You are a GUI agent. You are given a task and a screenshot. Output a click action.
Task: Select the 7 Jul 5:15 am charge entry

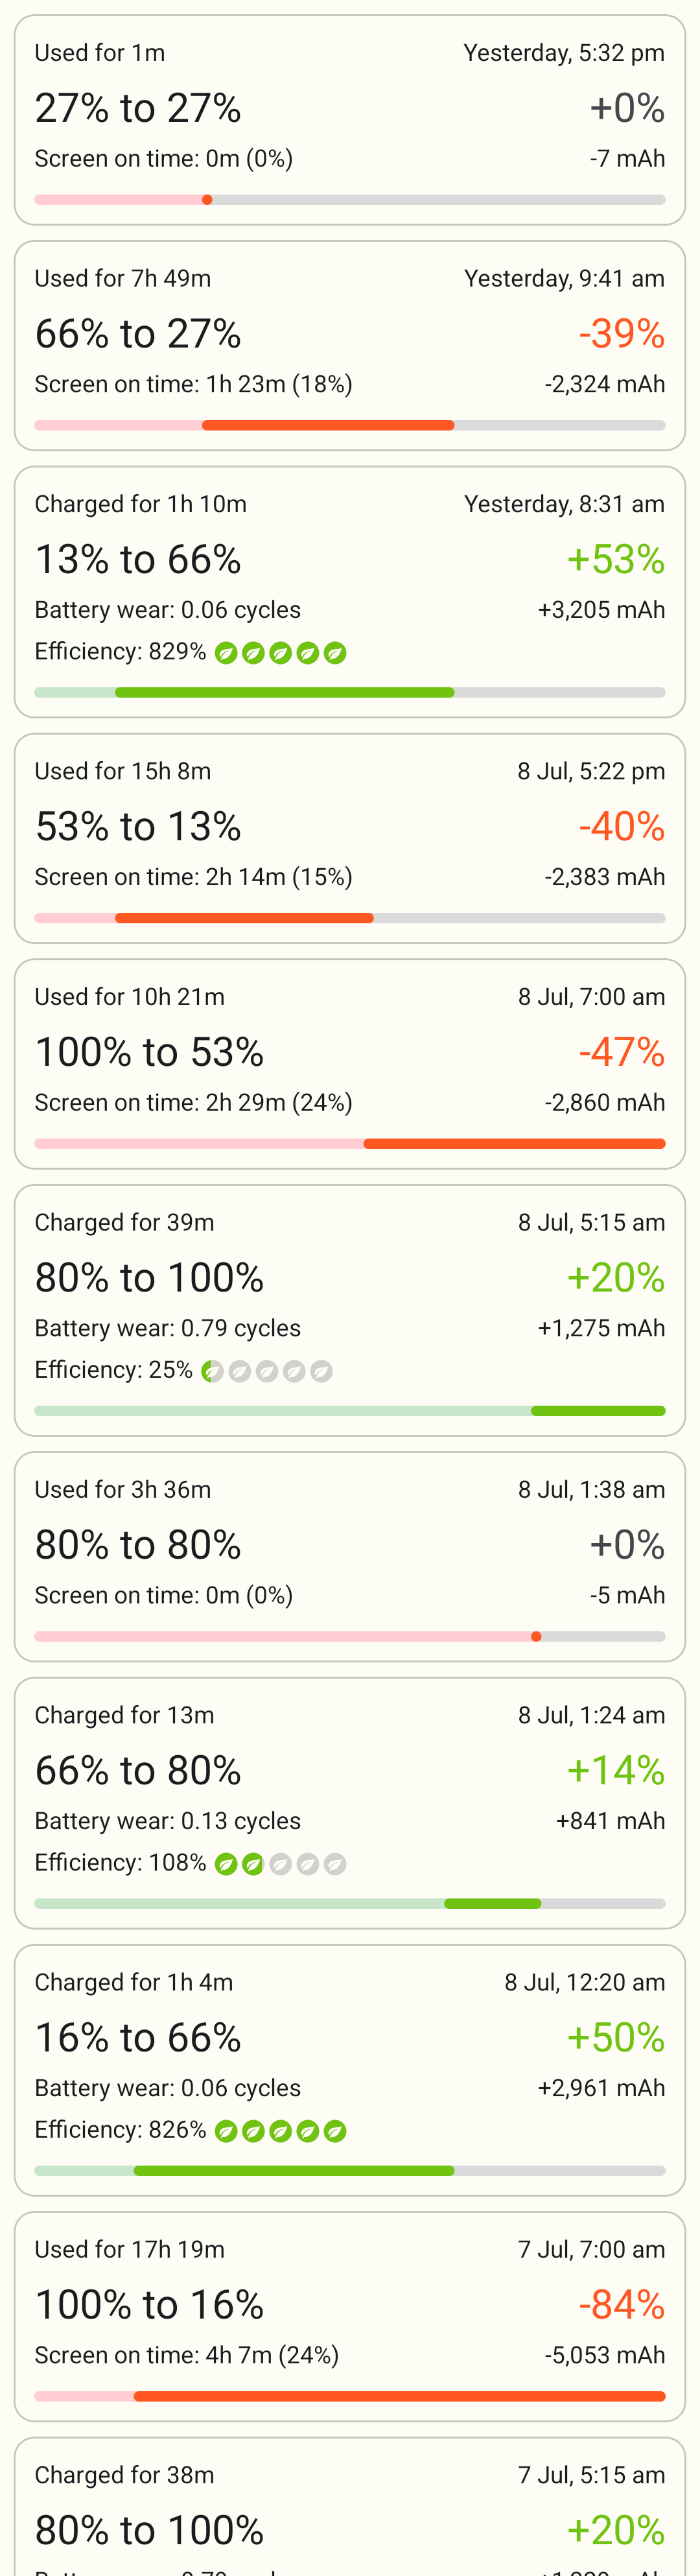[350, 2506]
